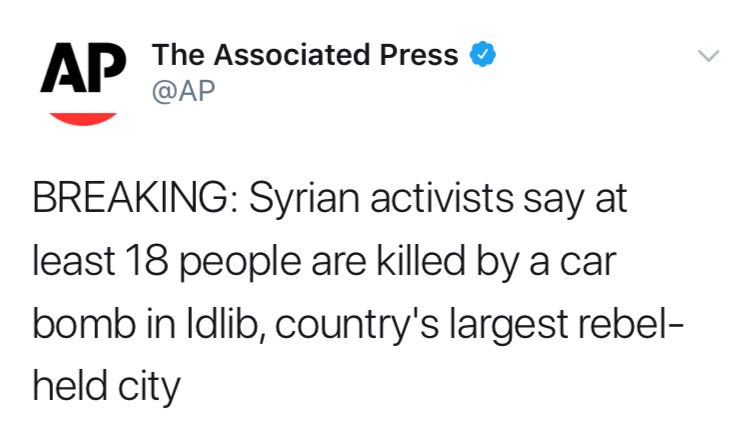Image resolution: width=743 pixels, height=427 pixels.
Task: Click the word Syrian in tweet
Action: pos(304,200)
